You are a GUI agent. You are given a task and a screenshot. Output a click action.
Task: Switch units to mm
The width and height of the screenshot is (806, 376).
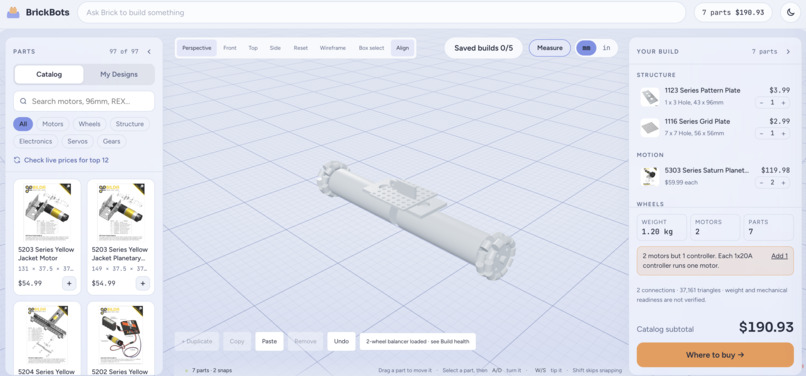pyautogui.click(x=586, y=48)
